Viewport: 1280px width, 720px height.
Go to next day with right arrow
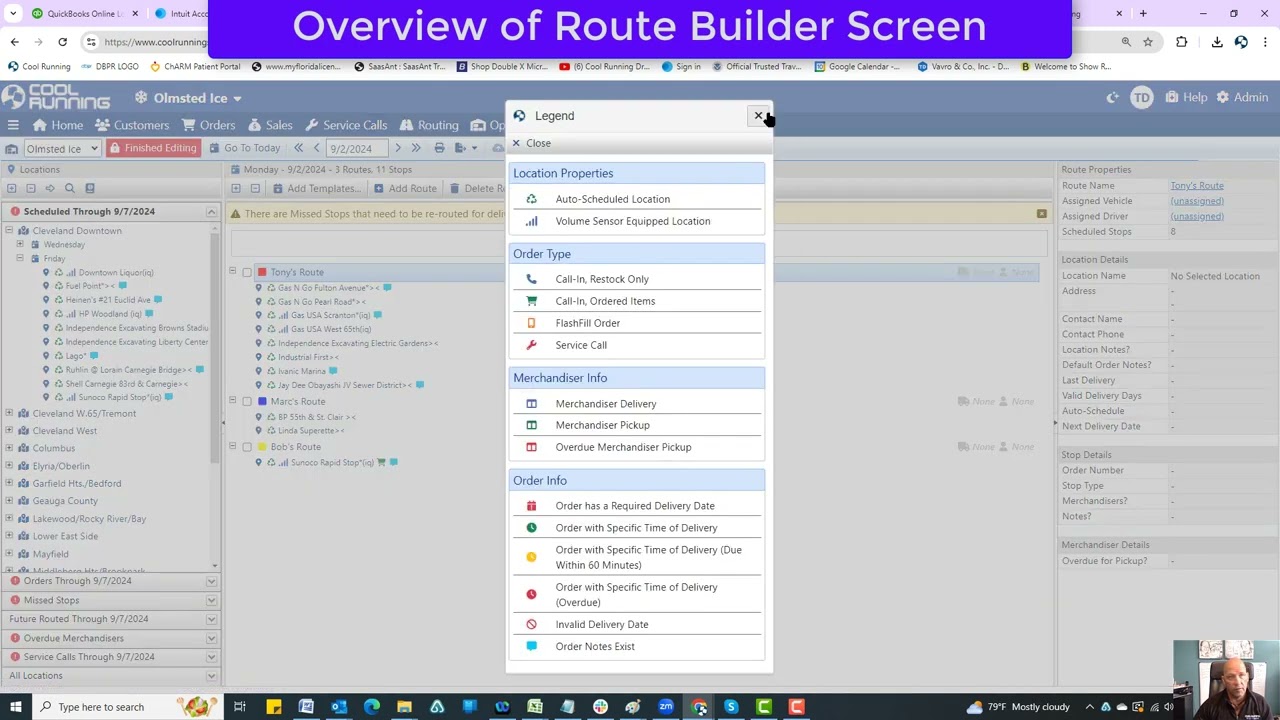click(397, 148)
